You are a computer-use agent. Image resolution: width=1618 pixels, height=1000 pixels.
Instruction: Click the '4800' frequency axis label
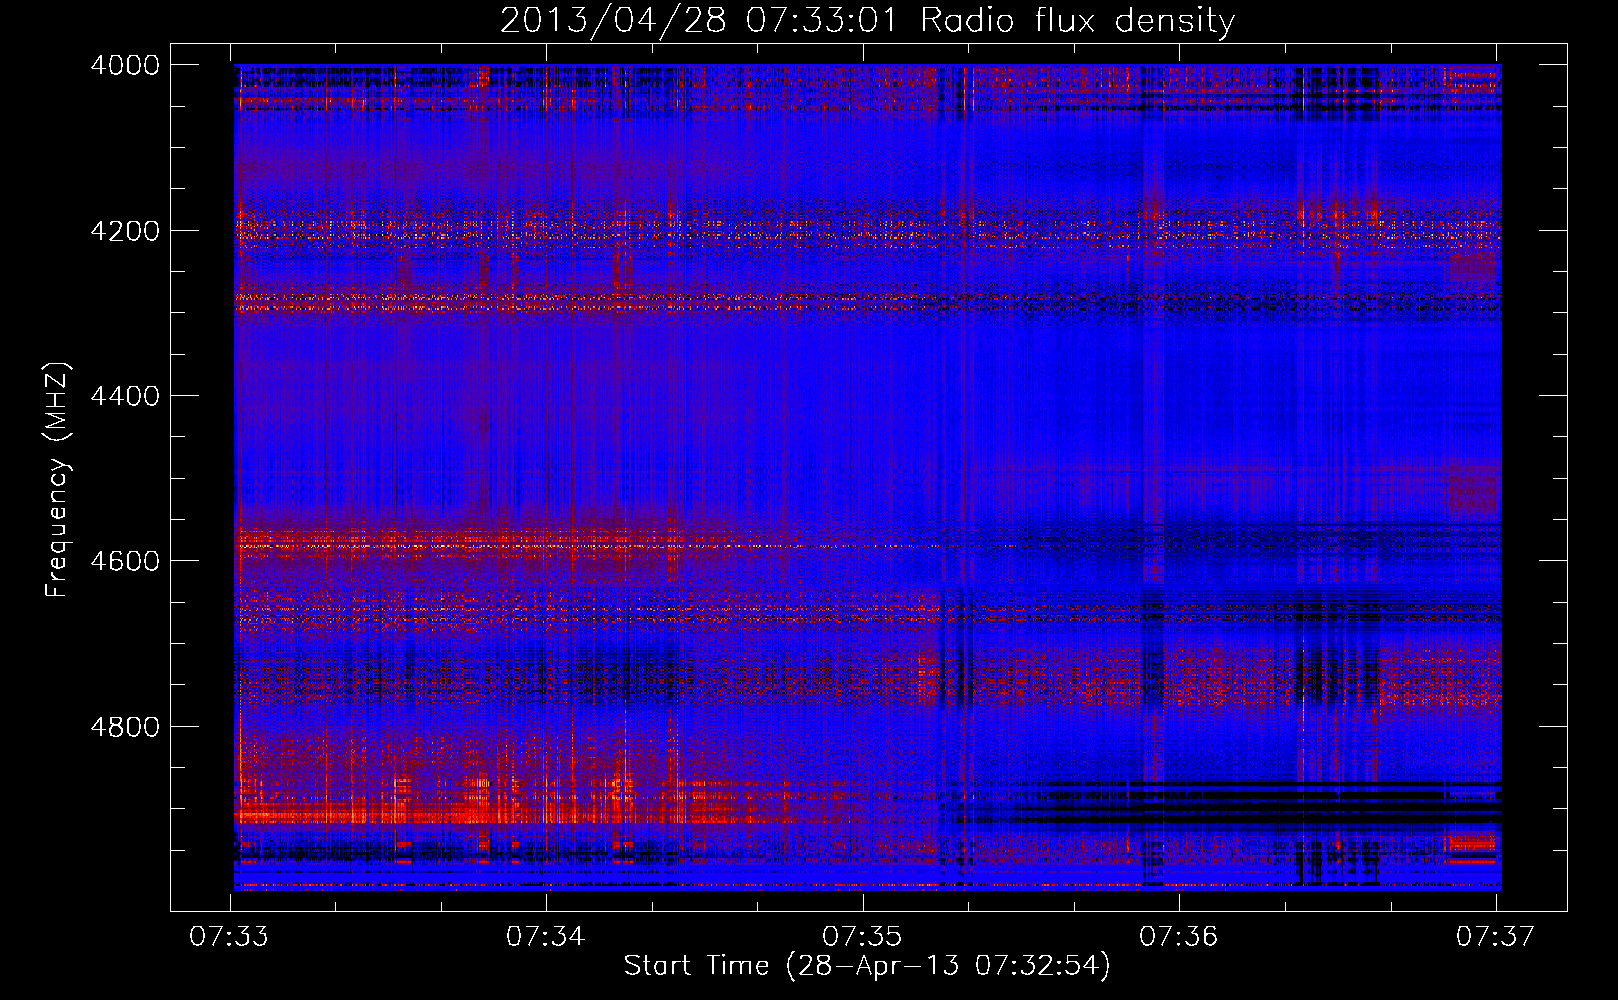pos(125,727)
